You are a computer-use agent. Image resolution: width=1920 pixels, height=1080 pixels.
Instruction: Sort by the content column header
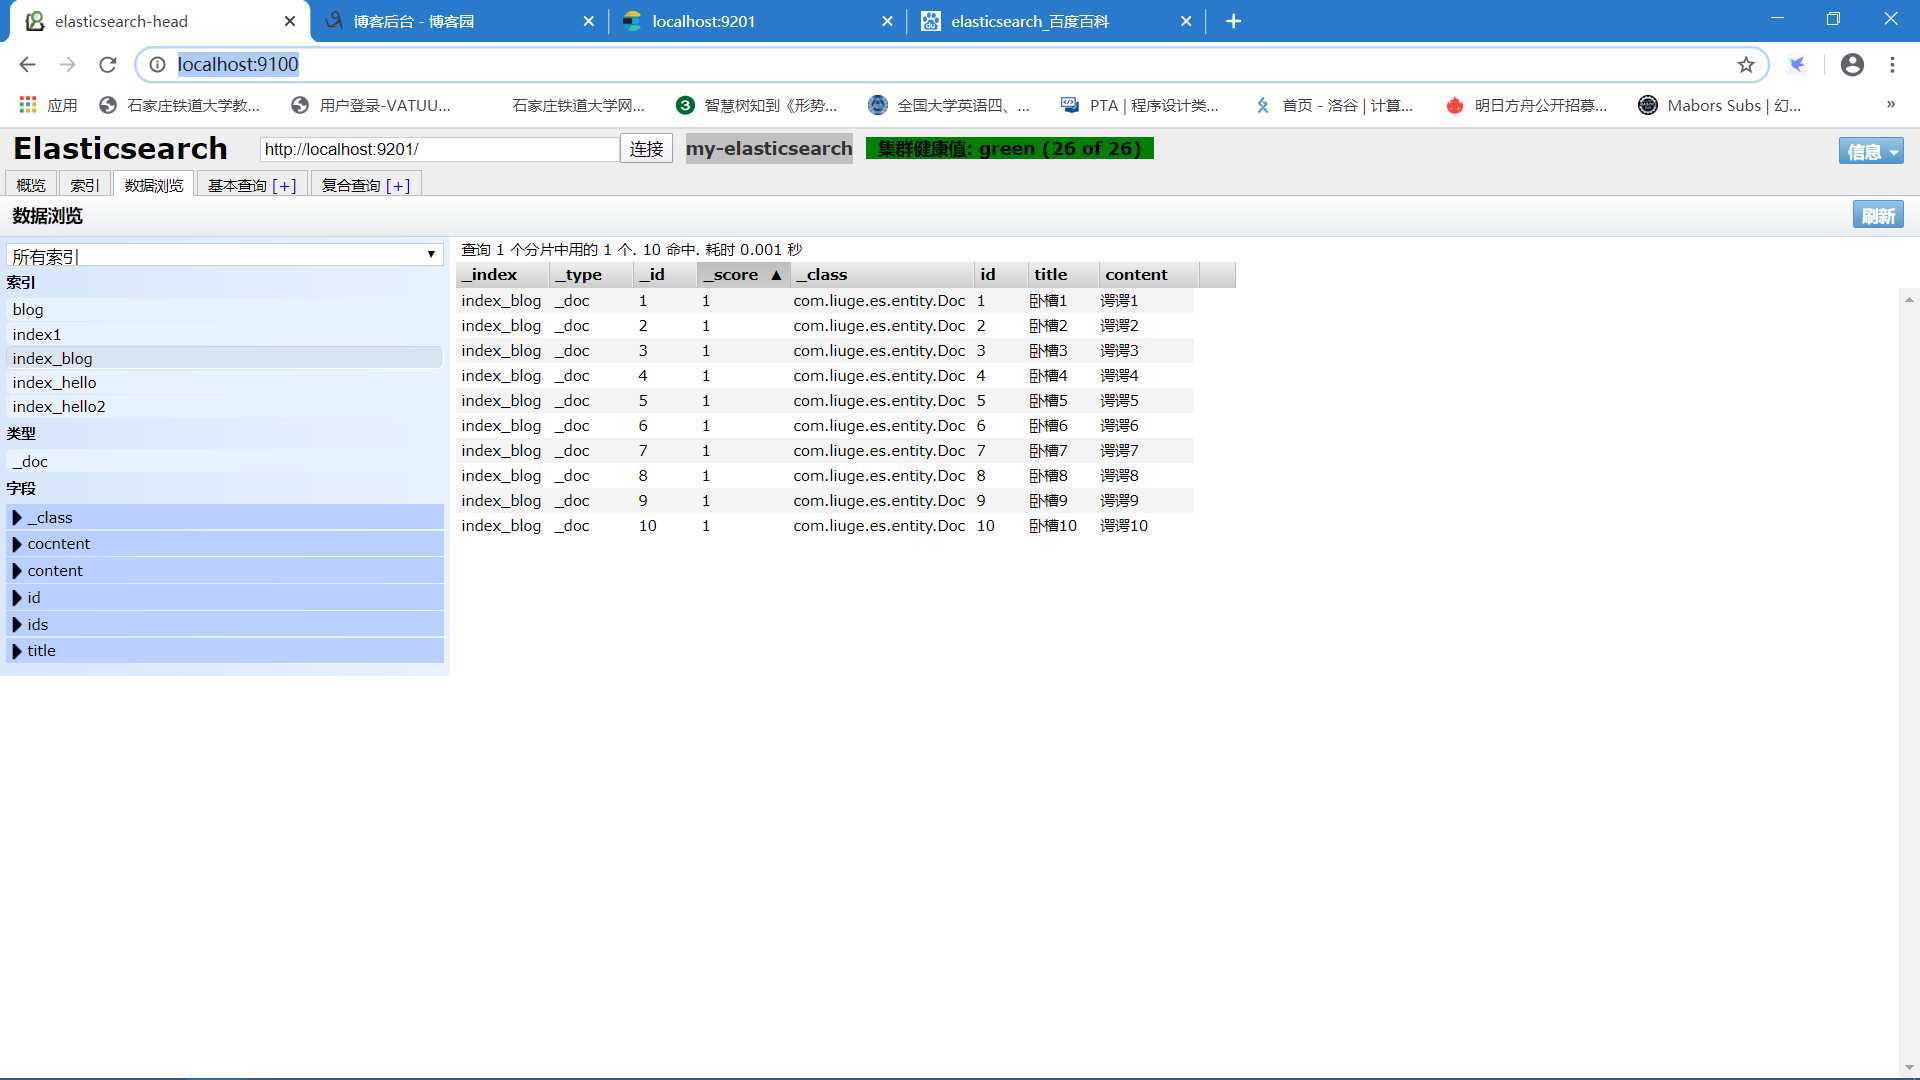pos(1148,274)
